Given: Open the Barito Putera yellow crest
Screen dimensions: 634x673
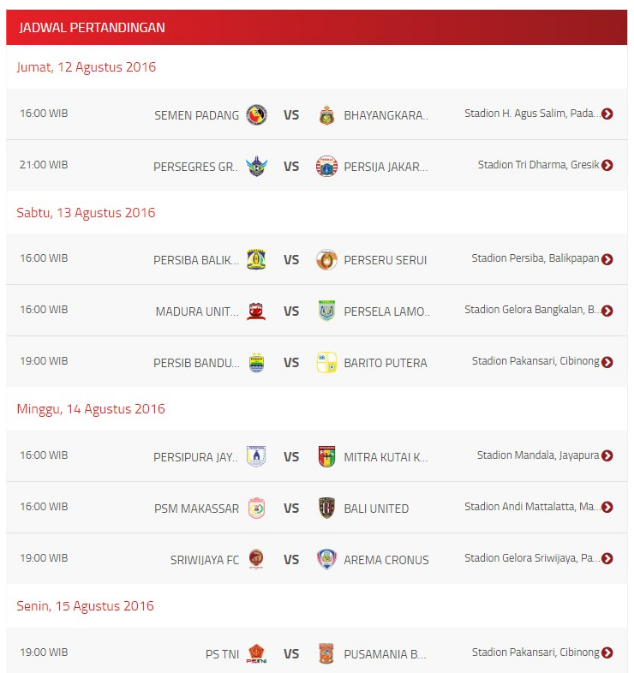Looking at the screenshot, I should (x=327, y=362).
